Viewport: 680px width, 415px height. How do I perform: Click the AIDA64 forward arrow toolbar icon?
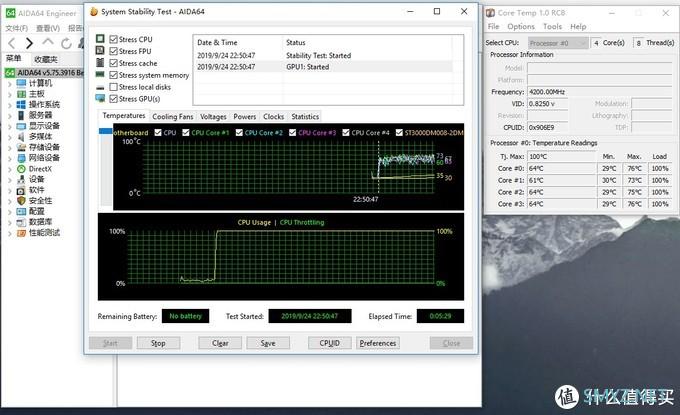(29, 43)
